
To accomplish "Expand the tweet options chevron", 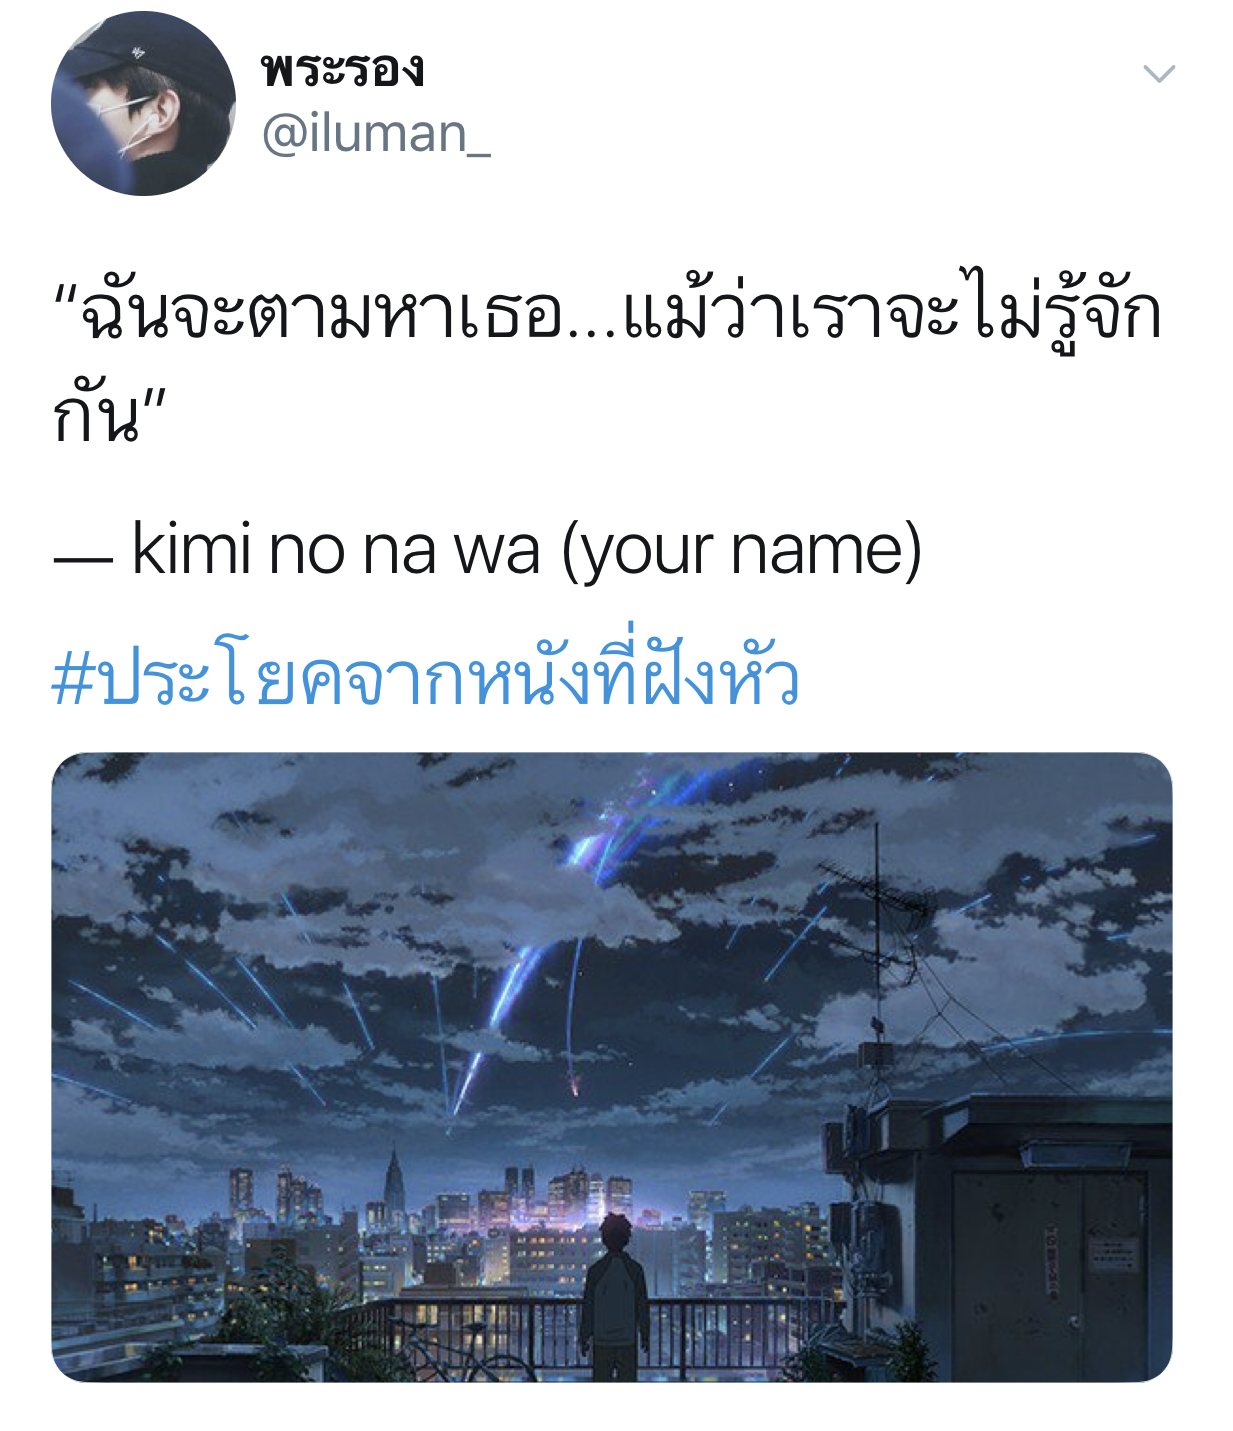I will tap(1159, 74).
